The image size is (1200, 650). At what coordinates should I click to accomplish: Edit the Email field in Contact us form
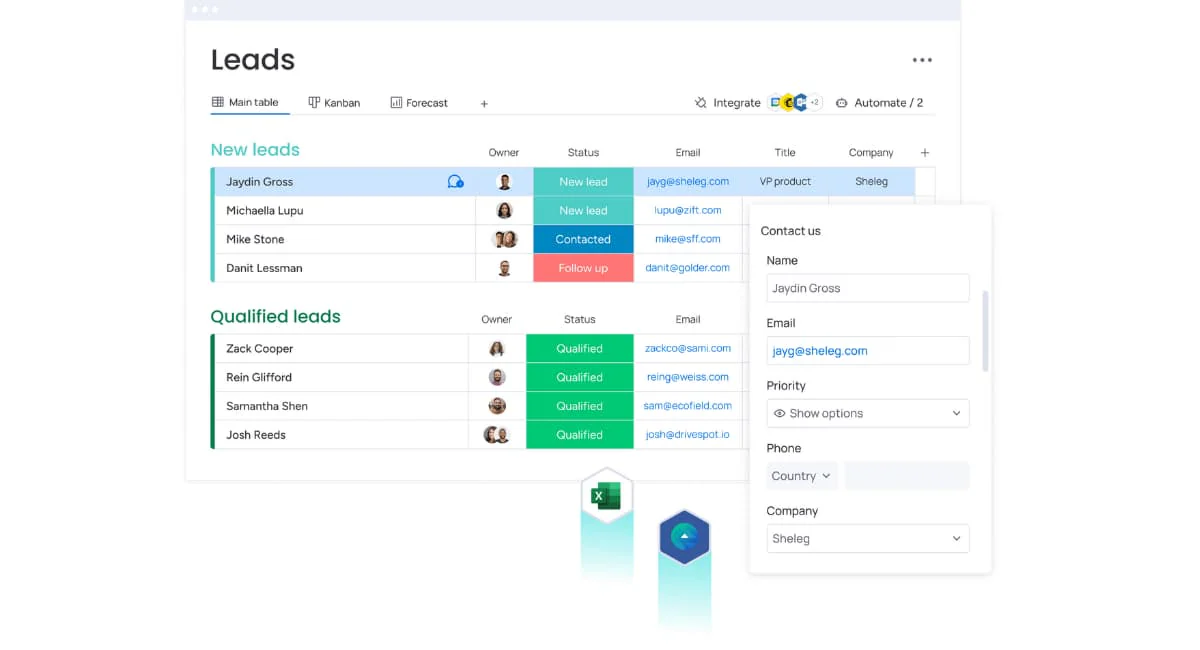click(868, 351)
